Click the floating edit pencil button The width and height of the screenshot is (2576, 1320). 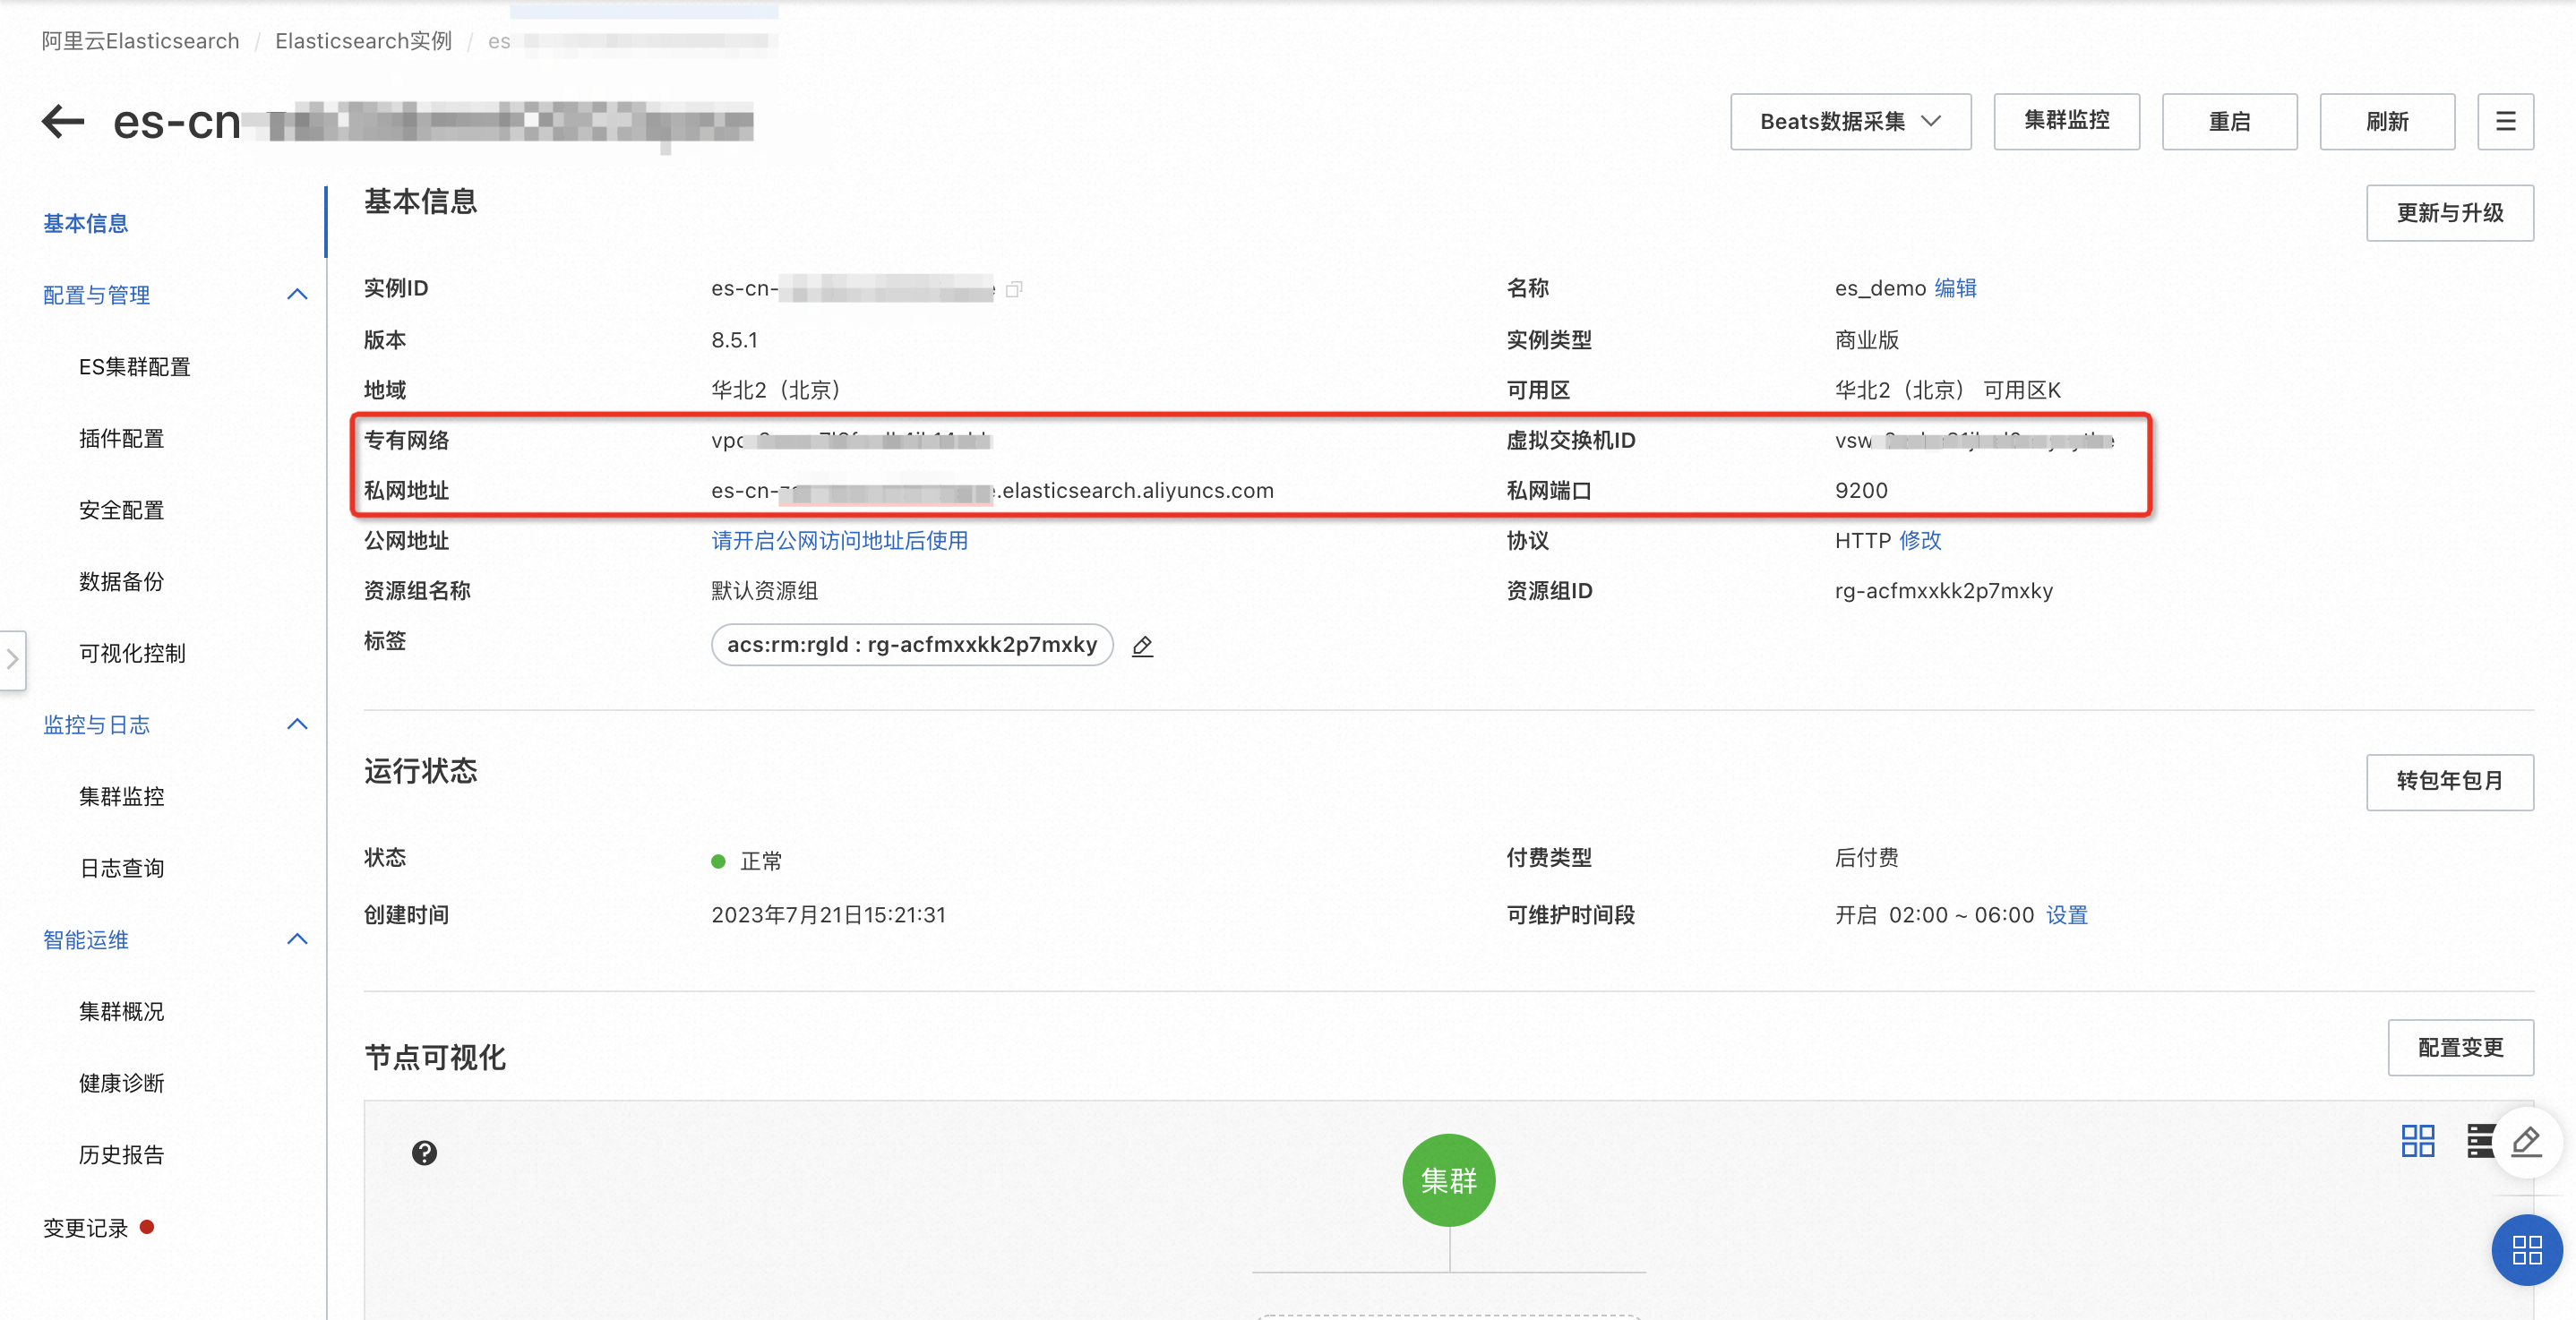click(2526, 1141)
